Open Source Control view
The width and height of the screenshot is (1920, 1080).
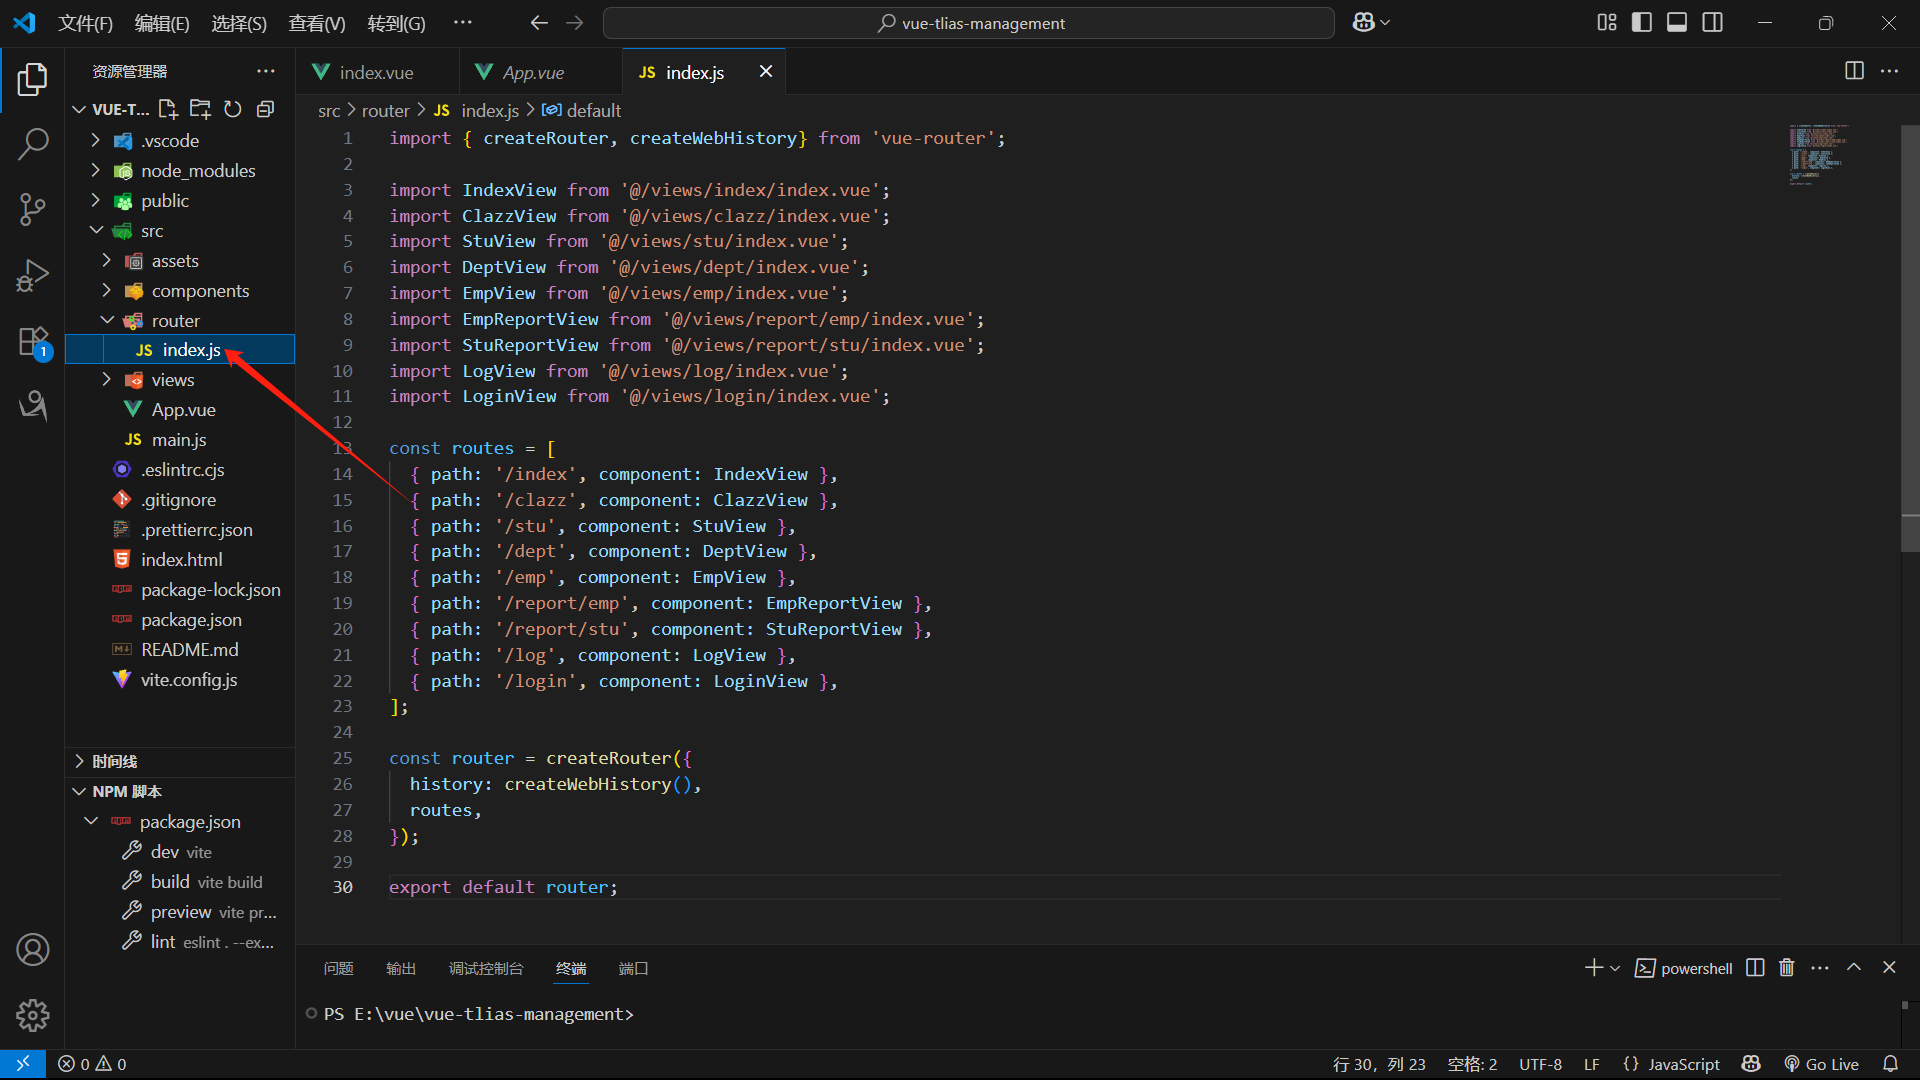pos(32,209)
